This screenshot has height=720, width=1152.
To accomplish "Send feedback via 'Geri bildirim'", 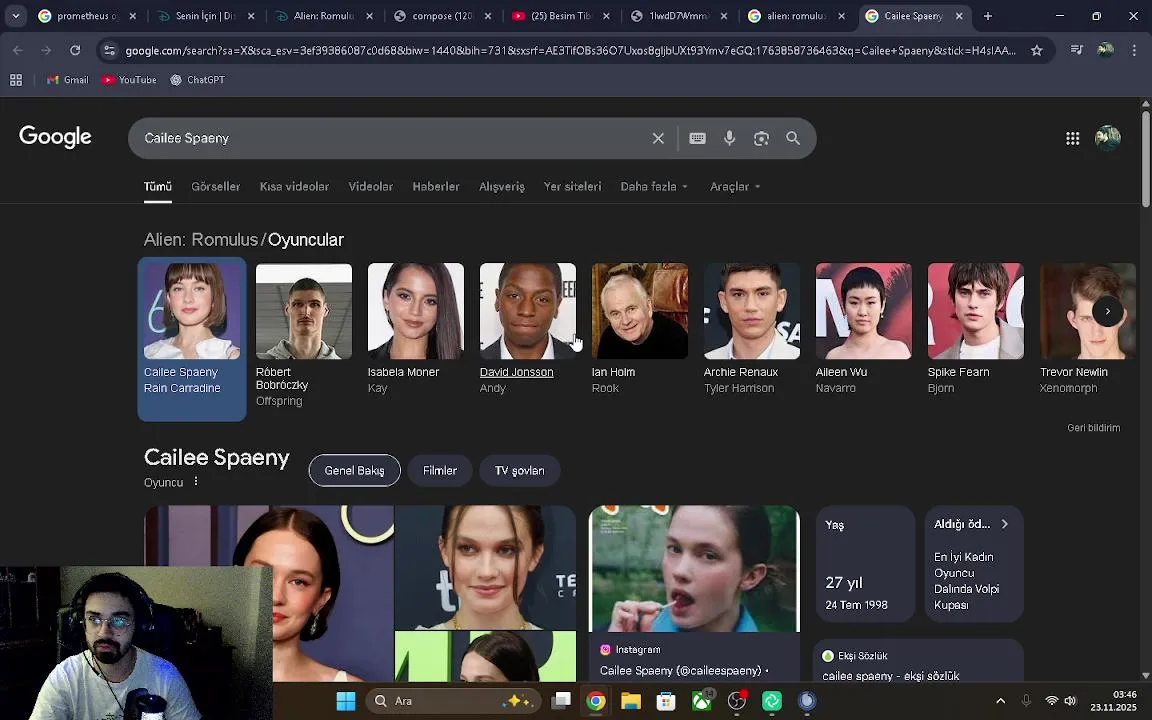I will pos(1093,428).
